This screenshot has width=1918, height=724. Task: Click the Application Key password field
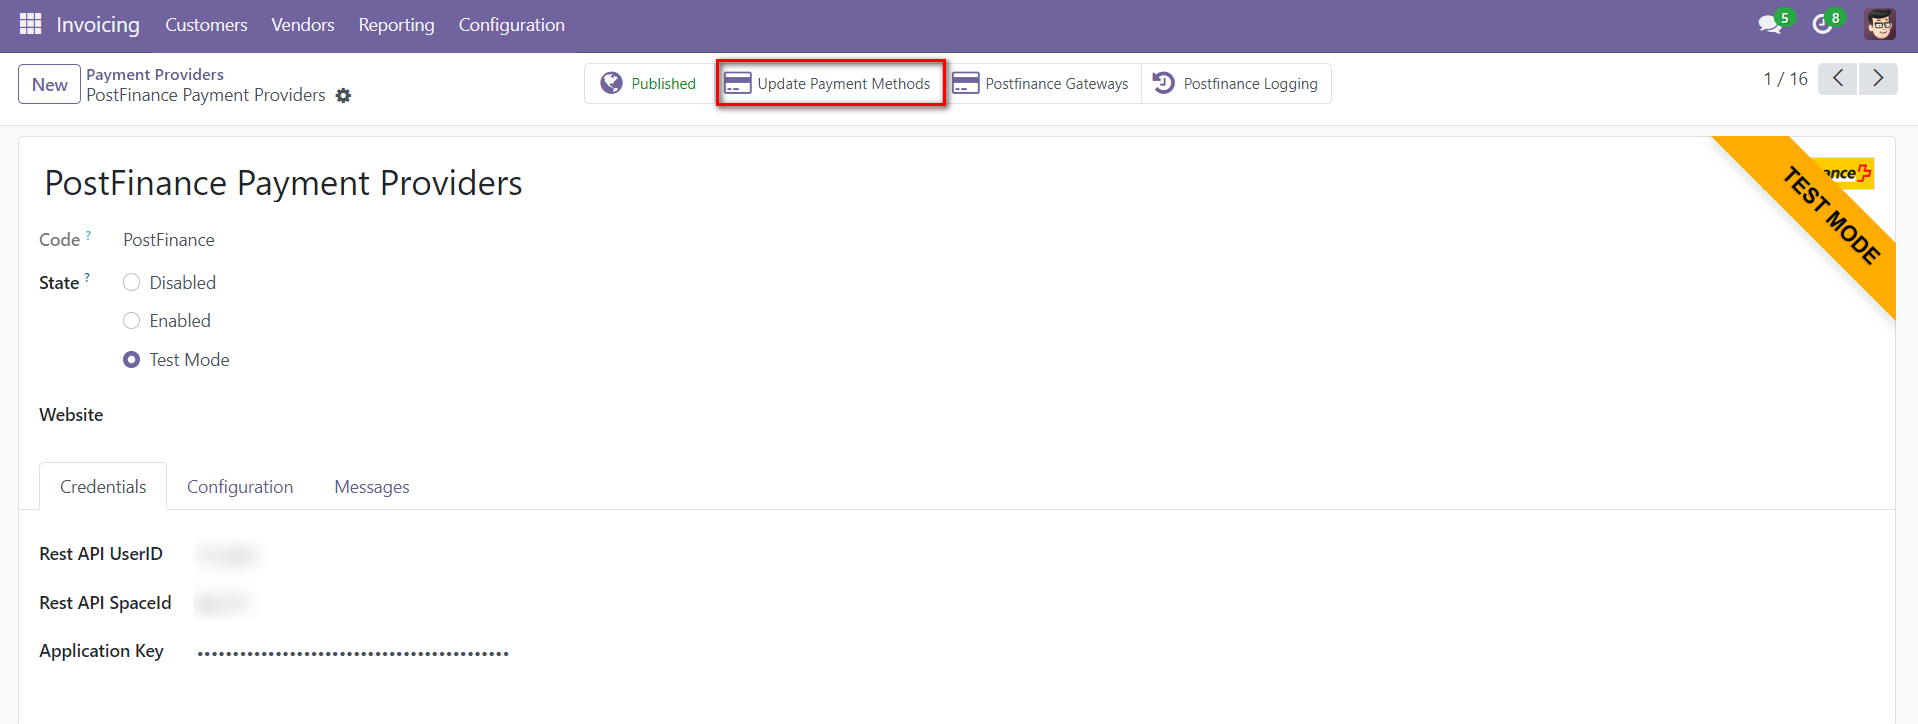tap(353, 653)
